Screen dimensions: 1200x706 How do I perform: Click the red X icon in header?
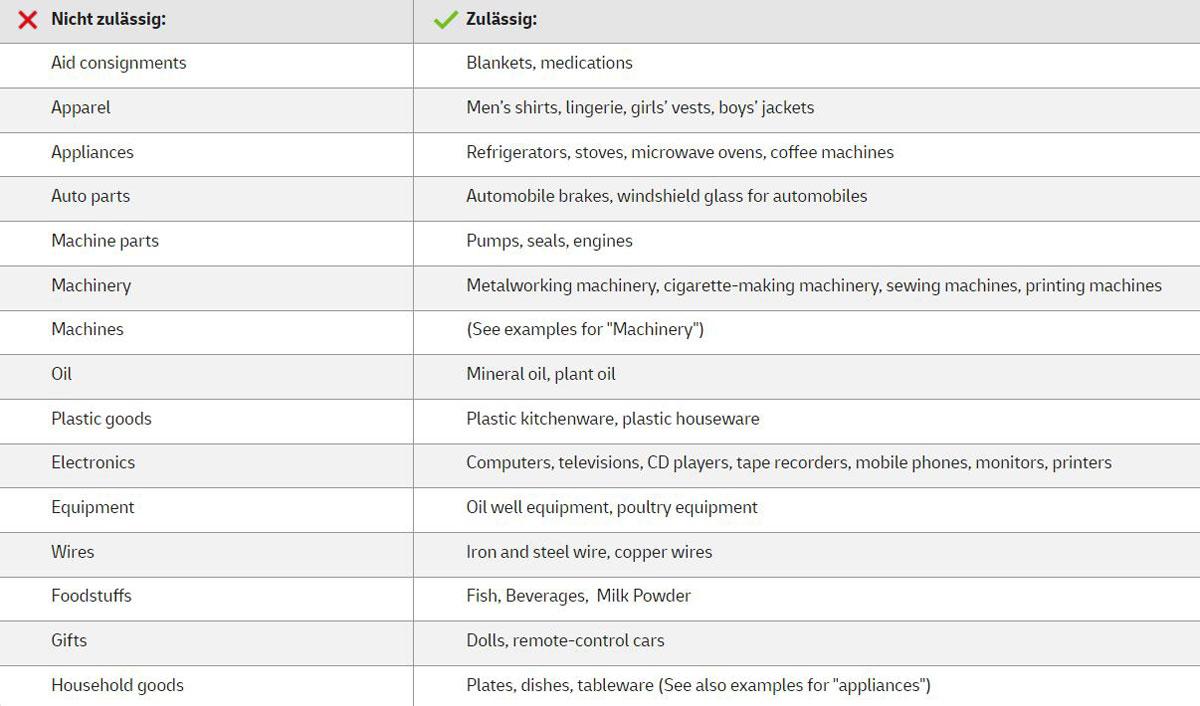[x=27, y=20]
